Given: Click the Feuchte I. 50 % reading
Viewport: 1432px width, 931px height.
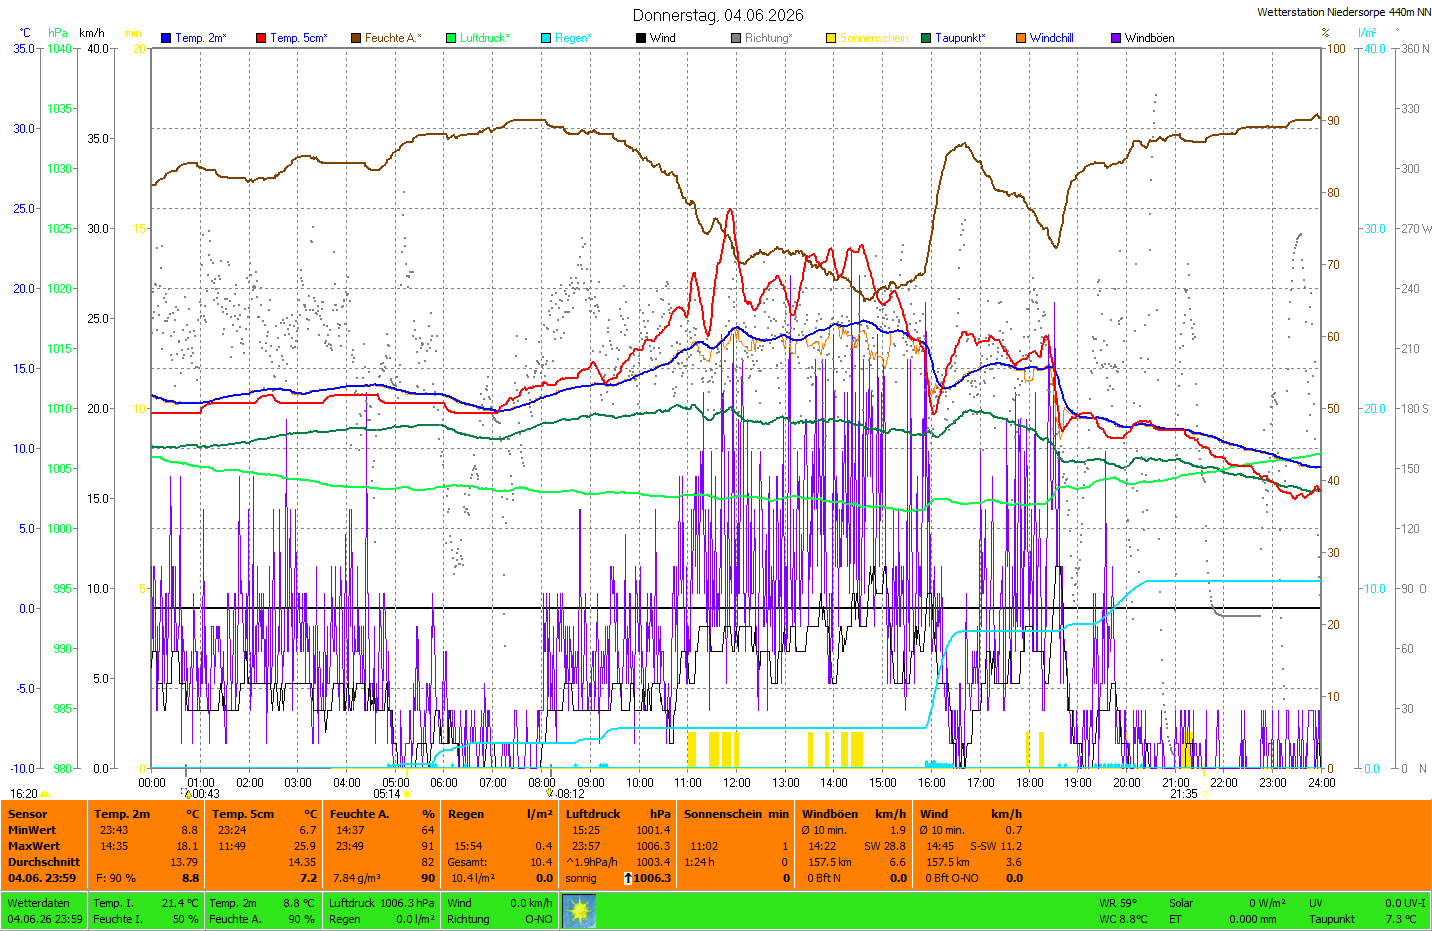Looking at the screenshot, I should [146, 919].
